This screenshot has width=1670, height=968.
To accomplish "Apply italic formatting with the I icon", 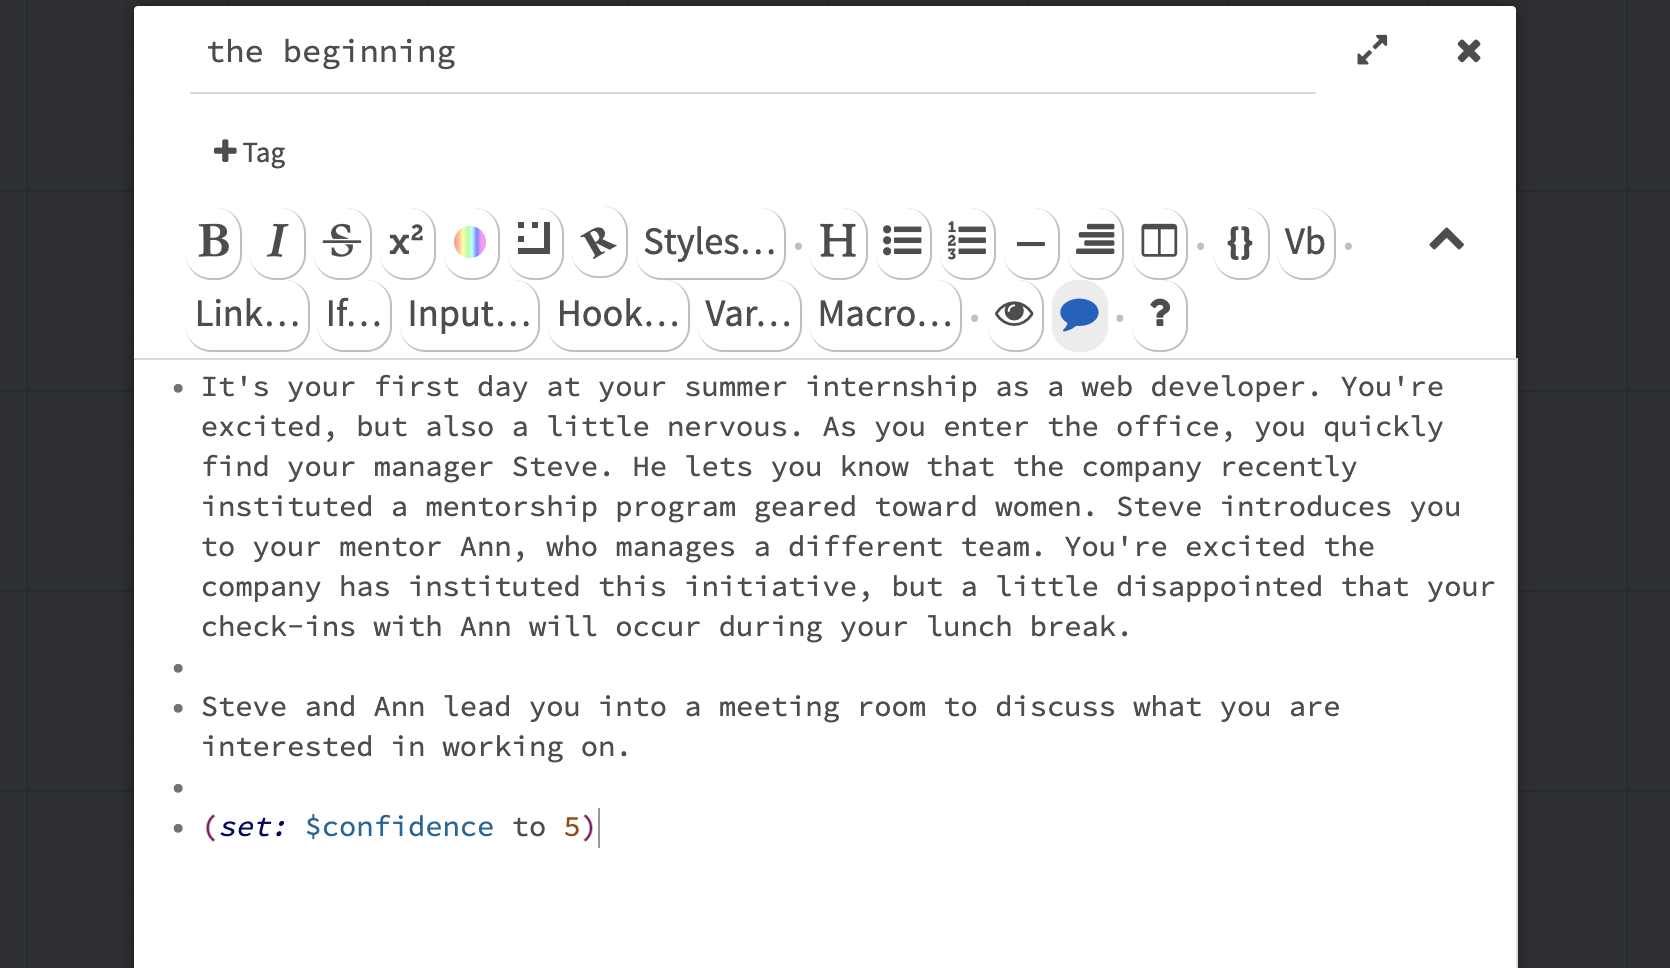I will tap(278, 242).
